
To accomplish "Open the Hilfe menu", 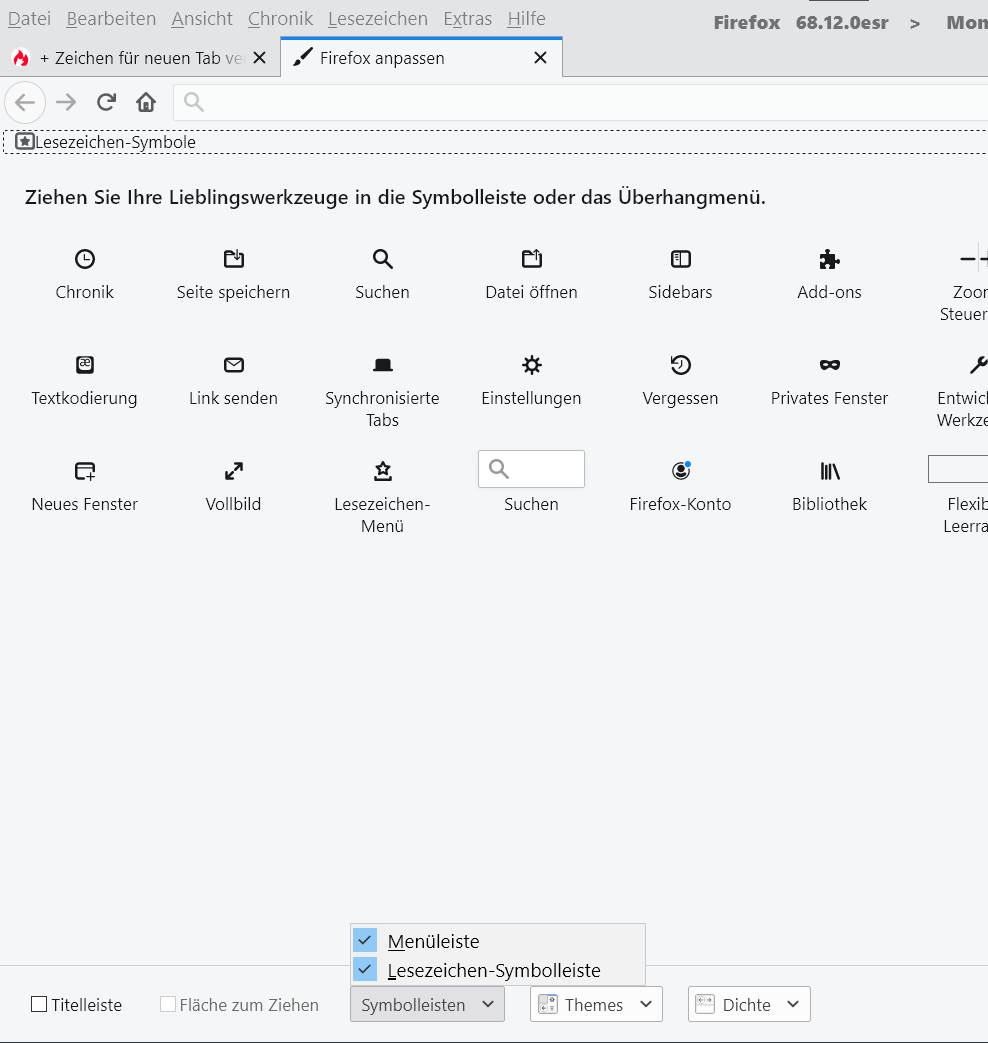I will [x=526, y=19].
